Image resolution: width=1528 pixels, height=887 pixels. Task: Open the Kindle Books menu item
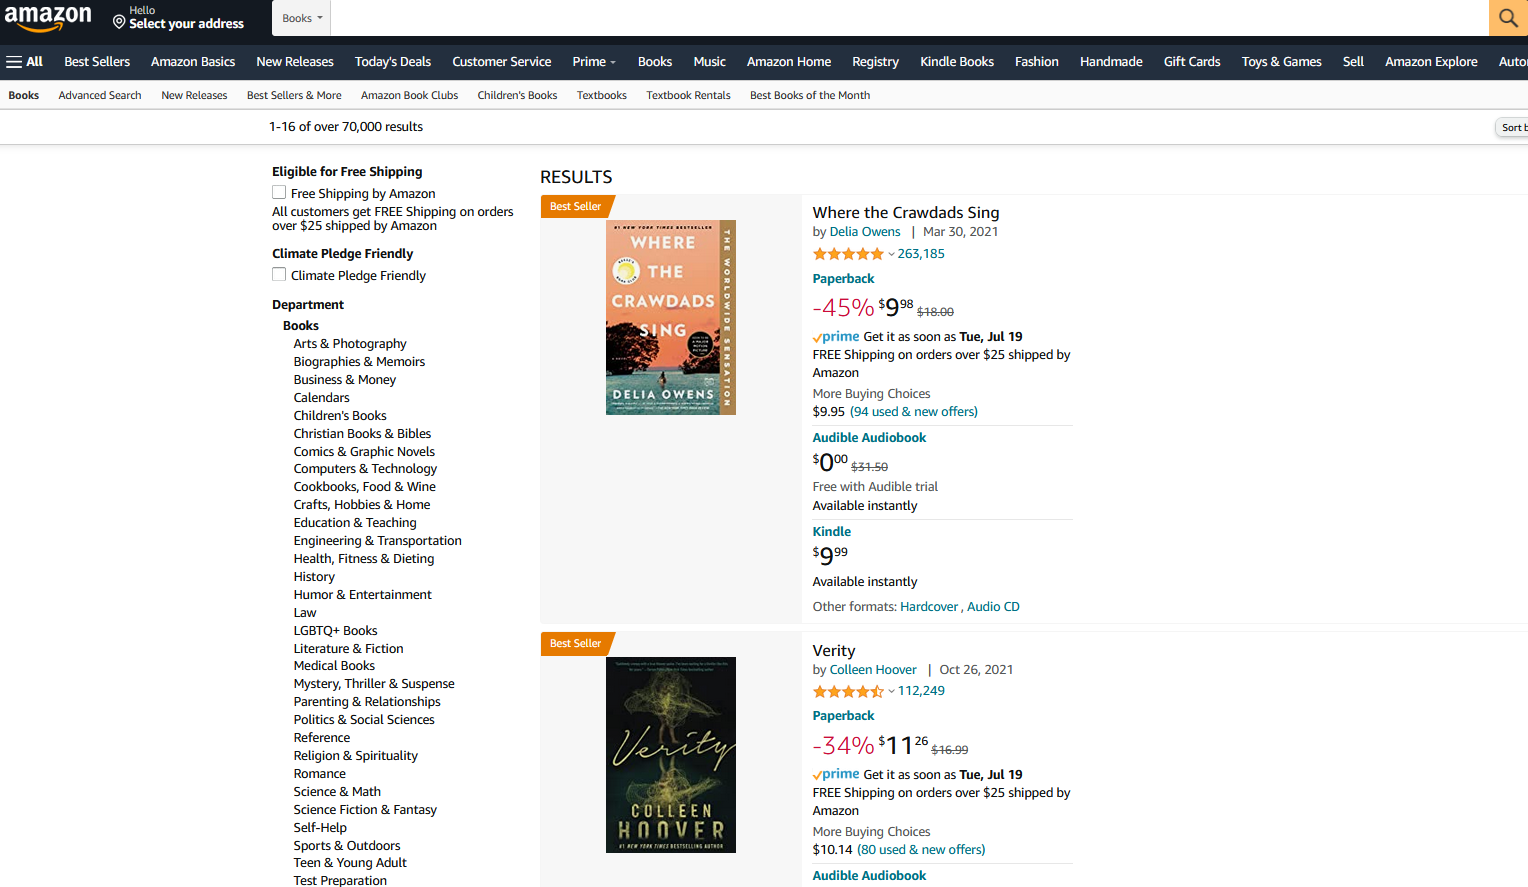956,61
